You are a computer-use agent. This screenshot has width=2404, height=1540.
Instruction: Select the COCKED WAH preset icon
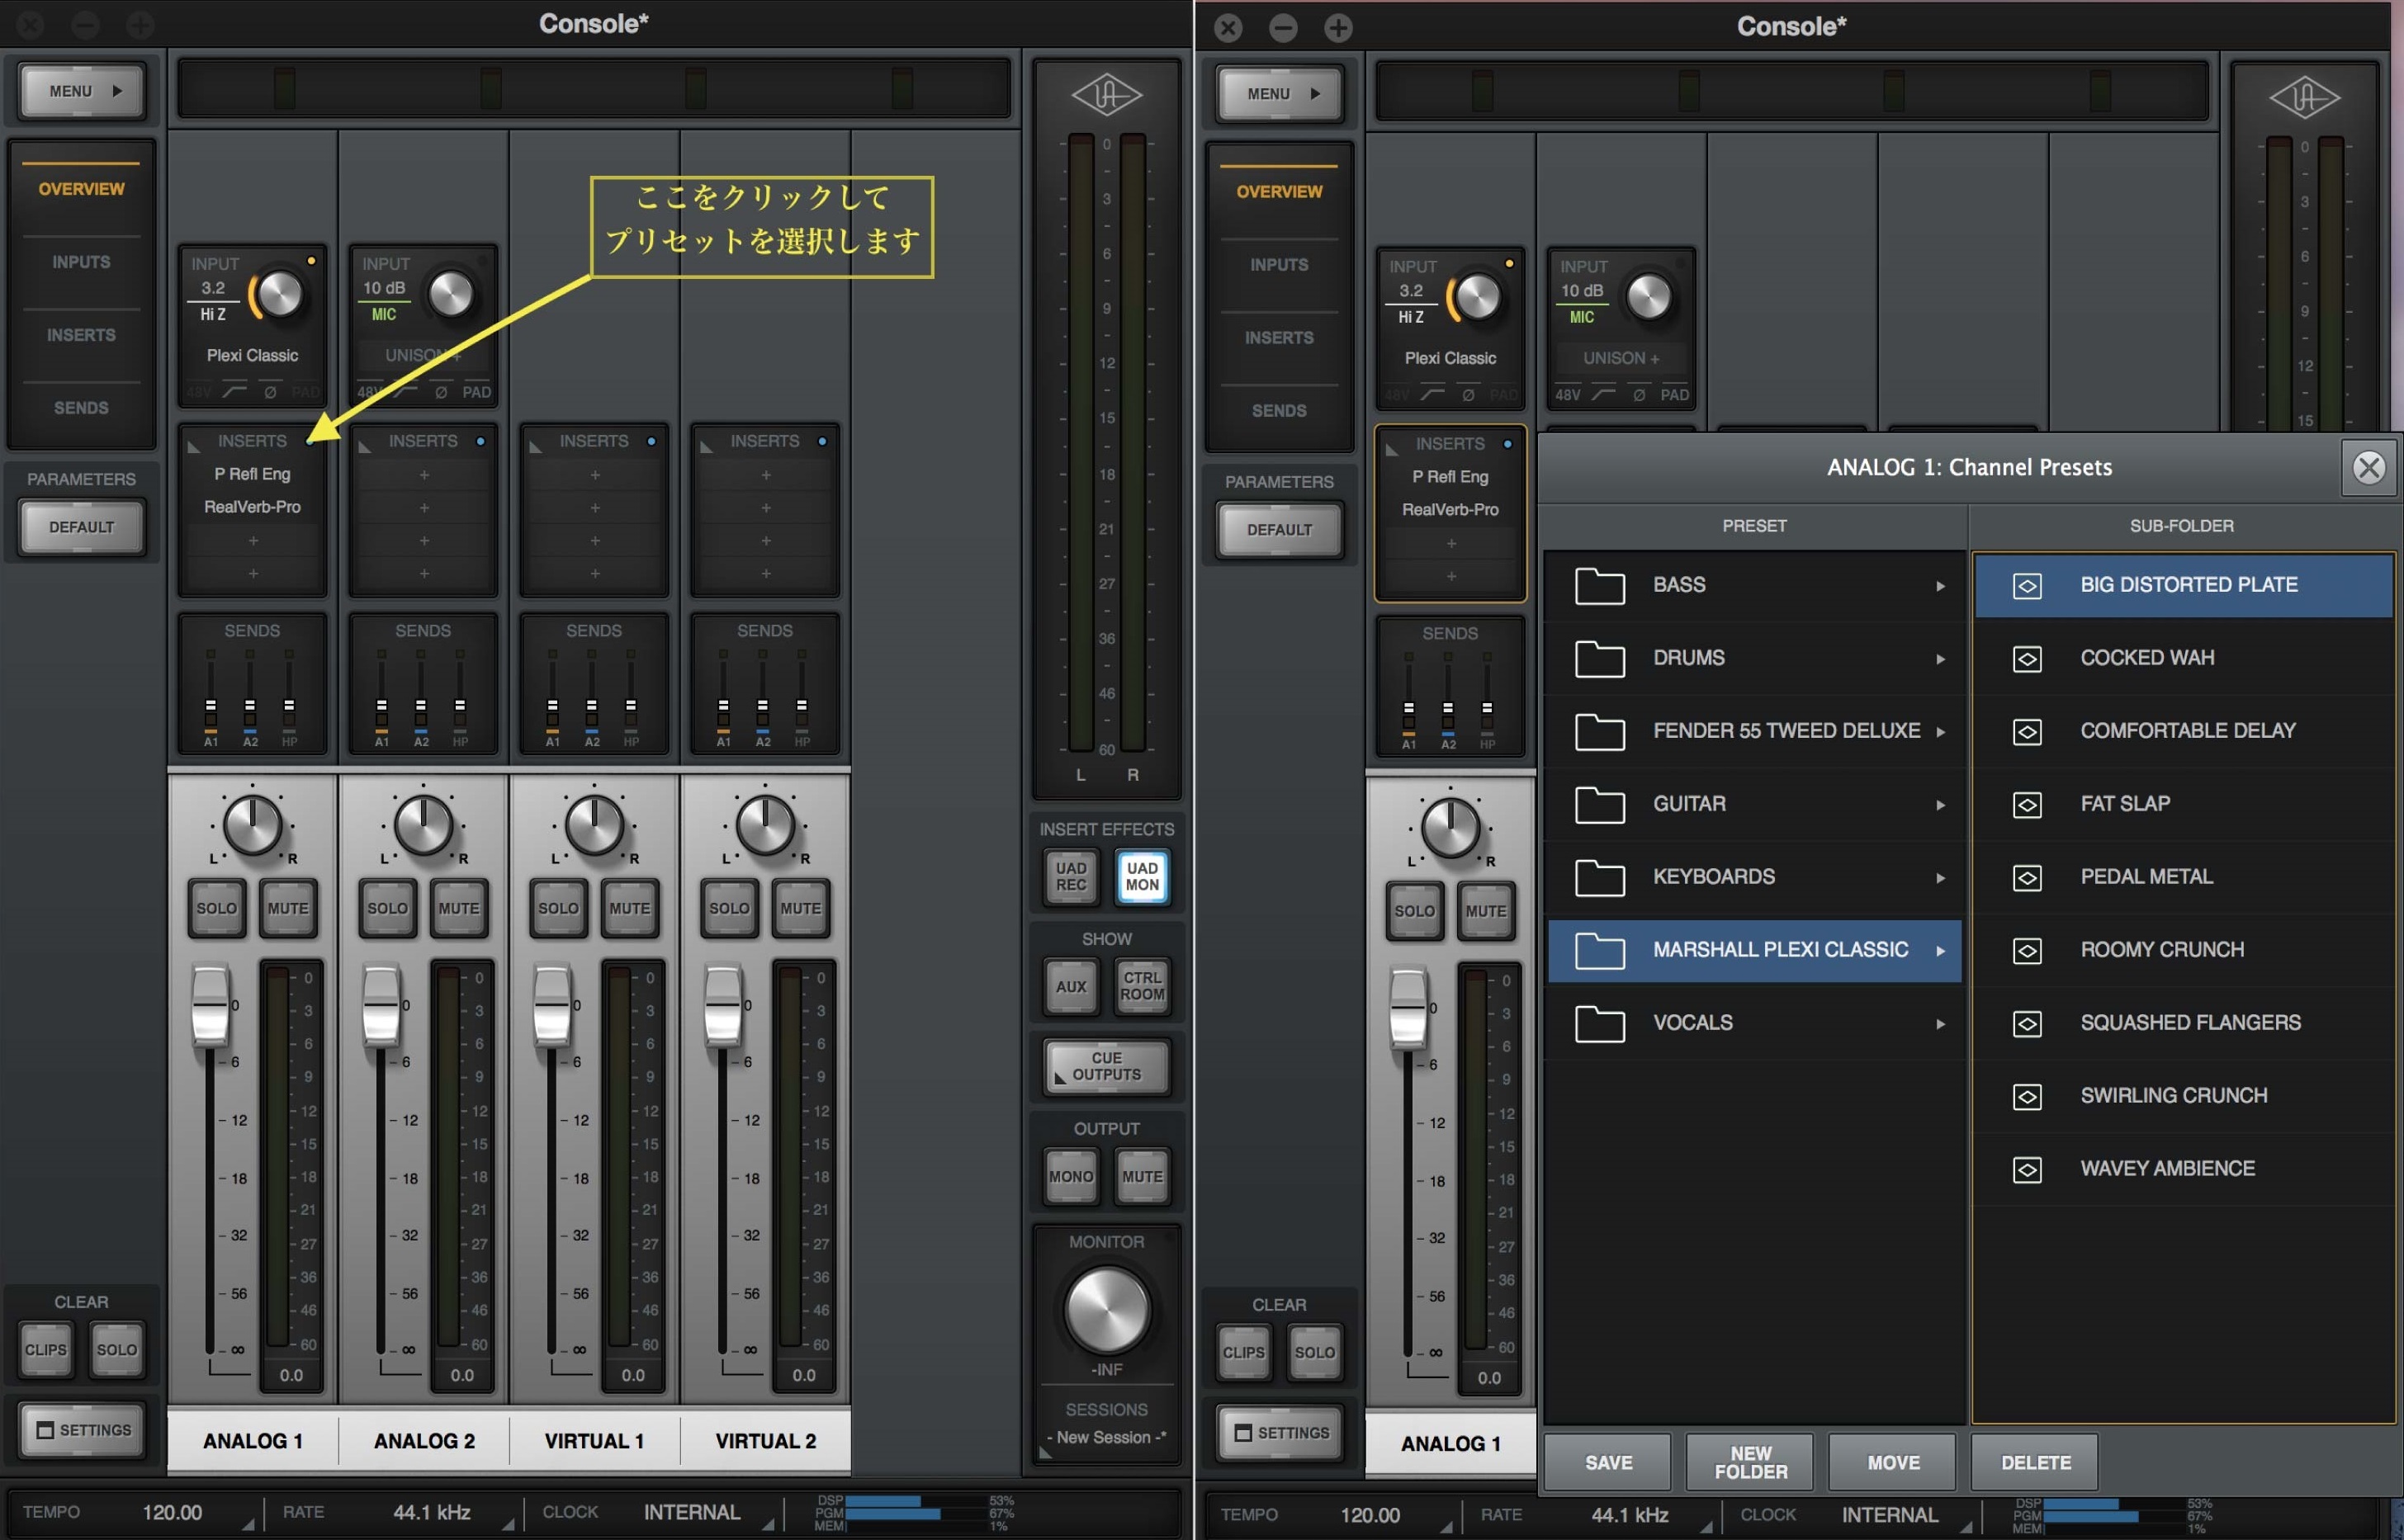2027,659
